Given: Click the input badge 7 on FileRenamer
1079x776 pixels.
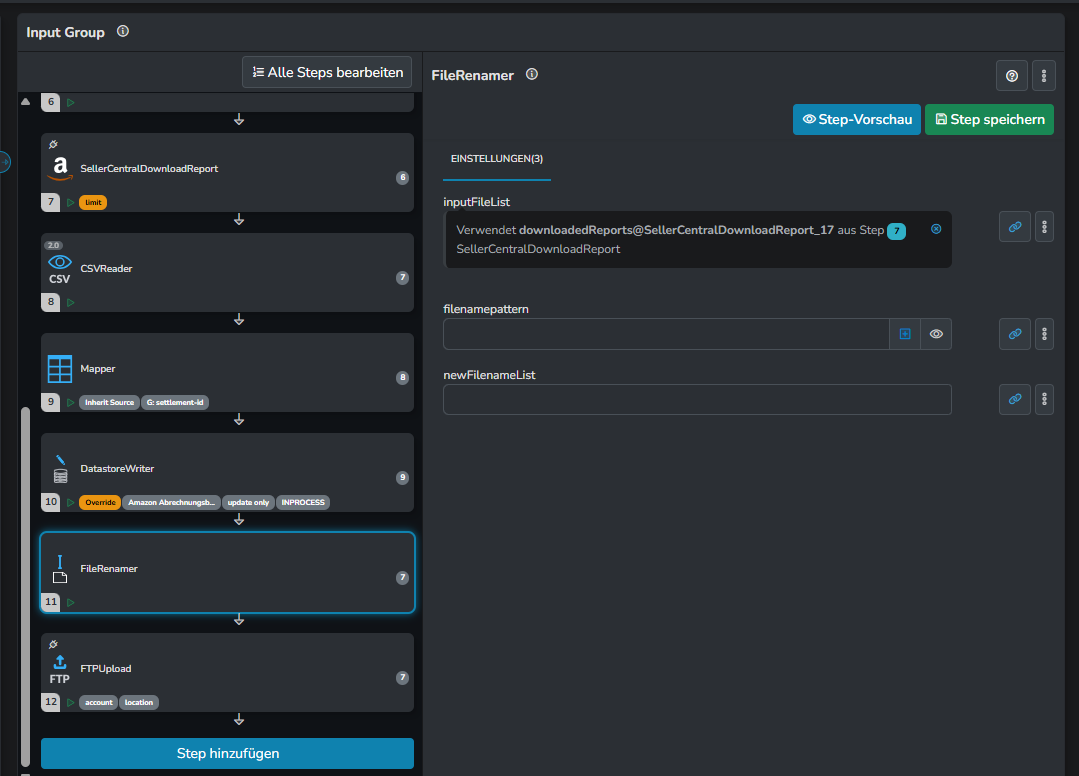Looking at the screenshot, I should [403, 578].
